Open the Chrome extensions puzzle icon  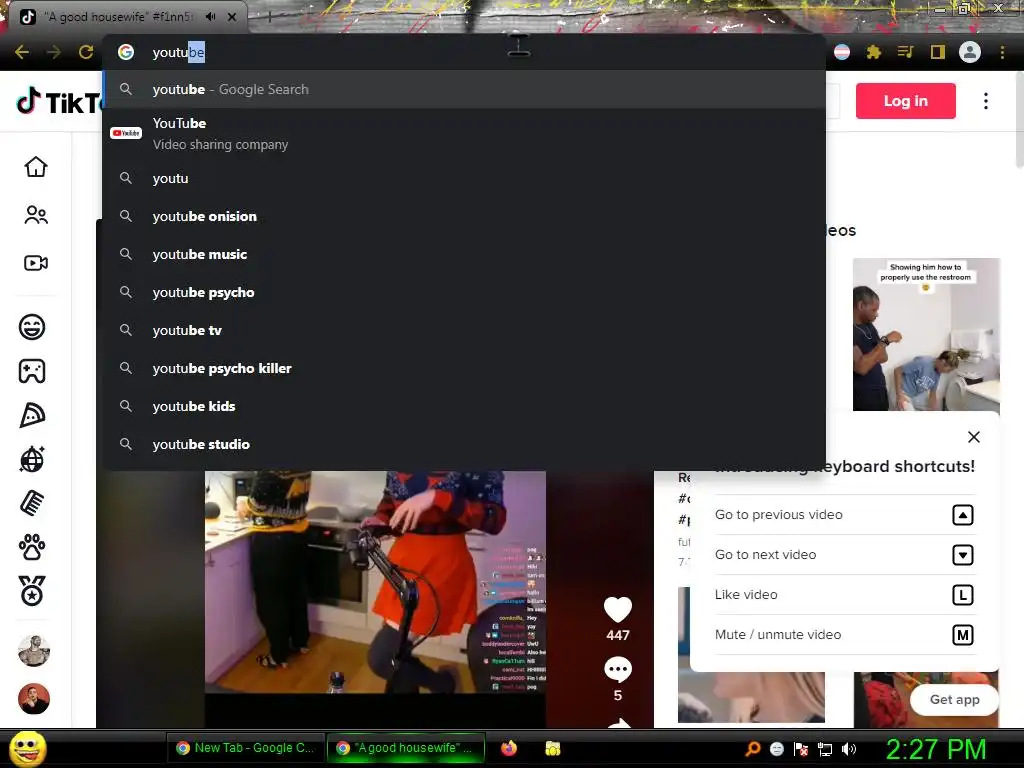[874, 52]
